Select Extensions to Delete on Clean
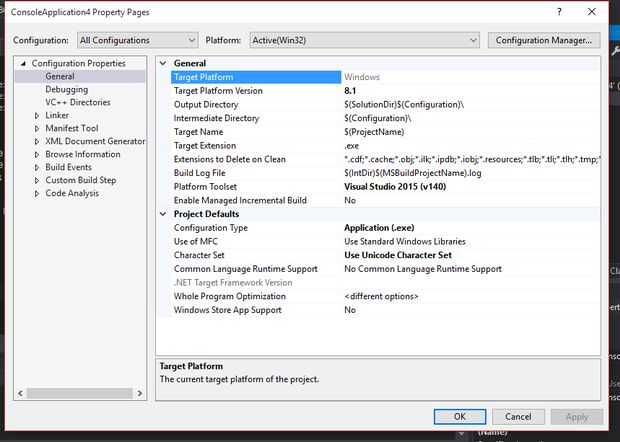 click(x=229, y=159)
